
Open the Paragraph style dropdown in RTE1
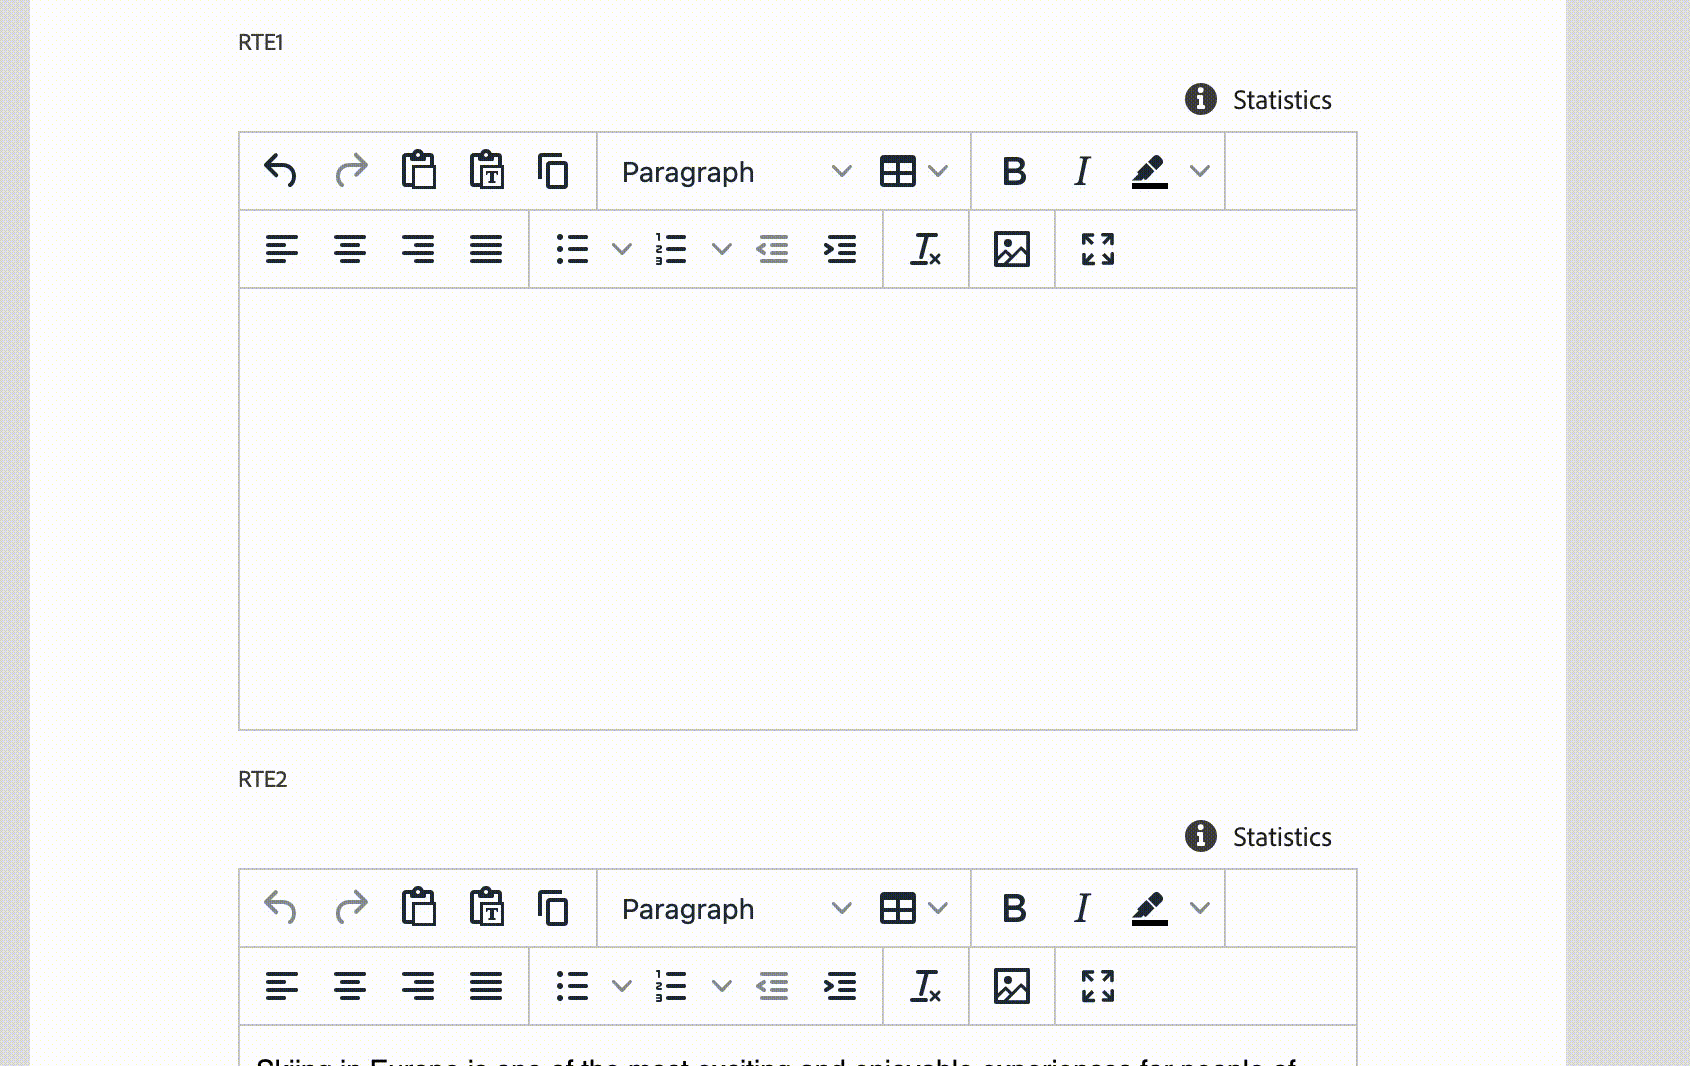(736, 172)
